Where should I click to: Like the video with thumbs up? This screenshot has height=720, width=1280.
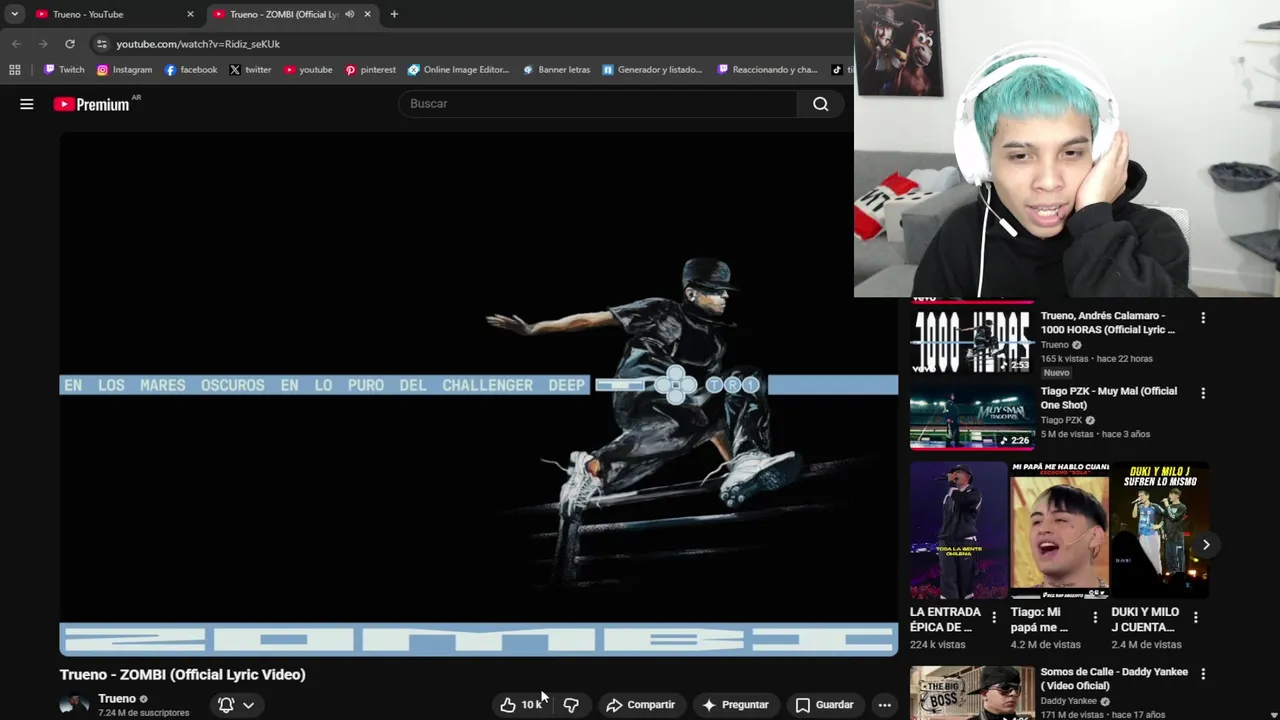tap(521, 705)
